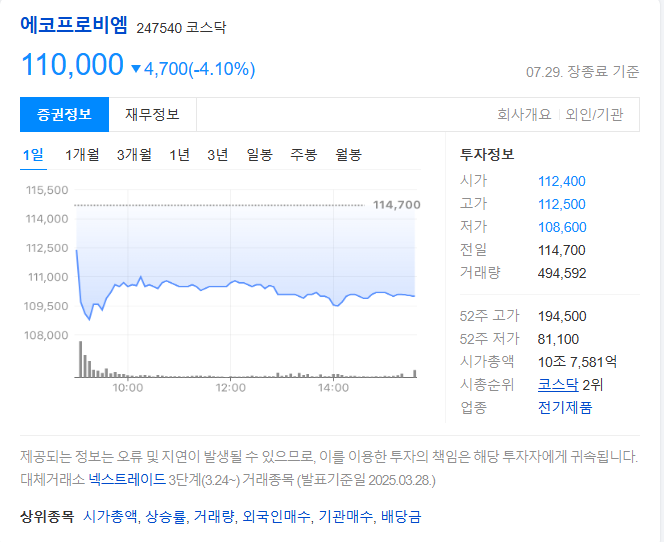Open the 에코프로비엠 stock title link
Image resolution: width=664 pixels, height=542 pixels.
tap(74, 25)
